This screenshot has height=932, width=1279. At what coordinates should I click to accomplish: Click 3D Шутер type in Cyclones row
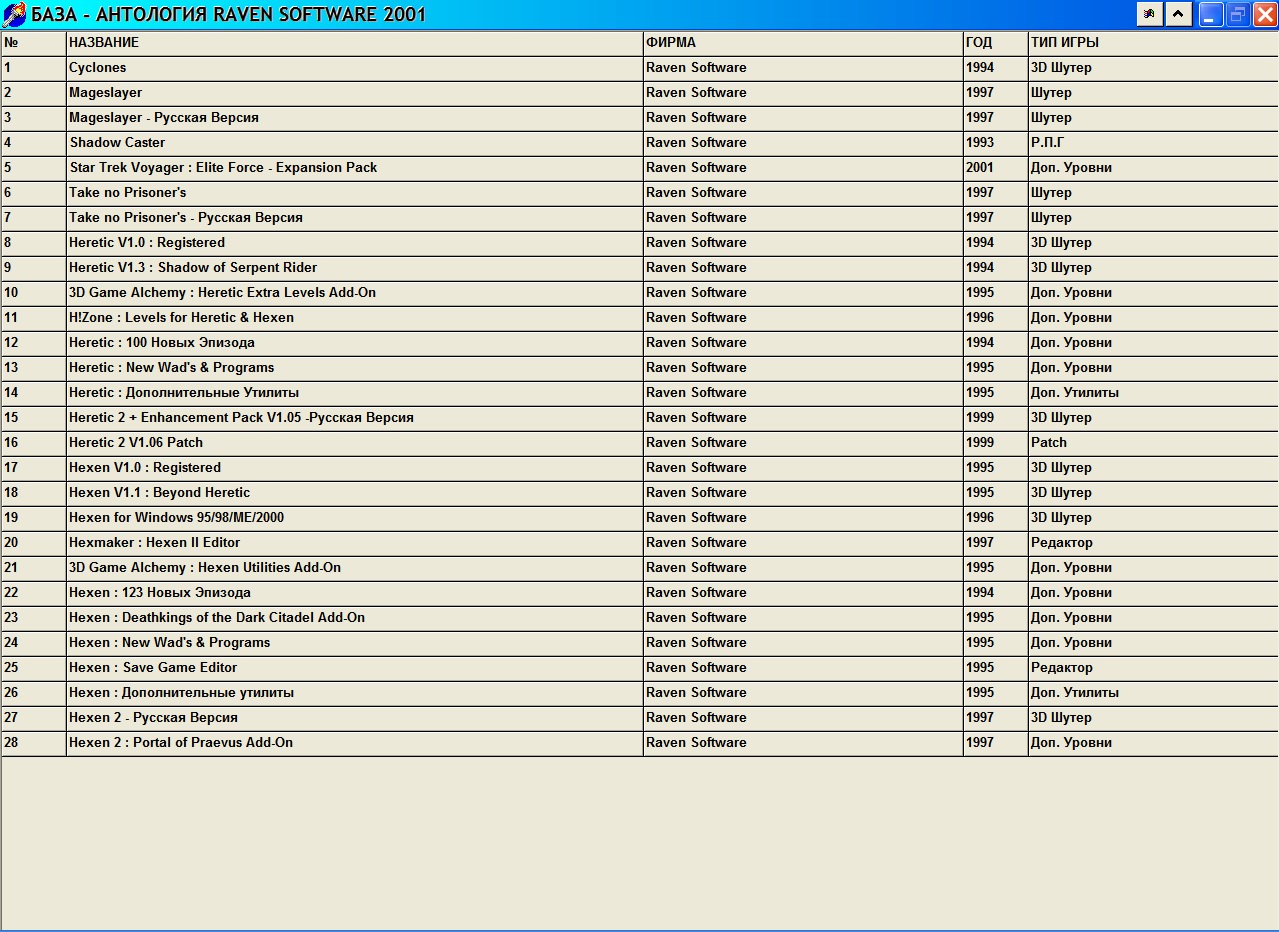pyautogui.click(x=1061, y=68)
